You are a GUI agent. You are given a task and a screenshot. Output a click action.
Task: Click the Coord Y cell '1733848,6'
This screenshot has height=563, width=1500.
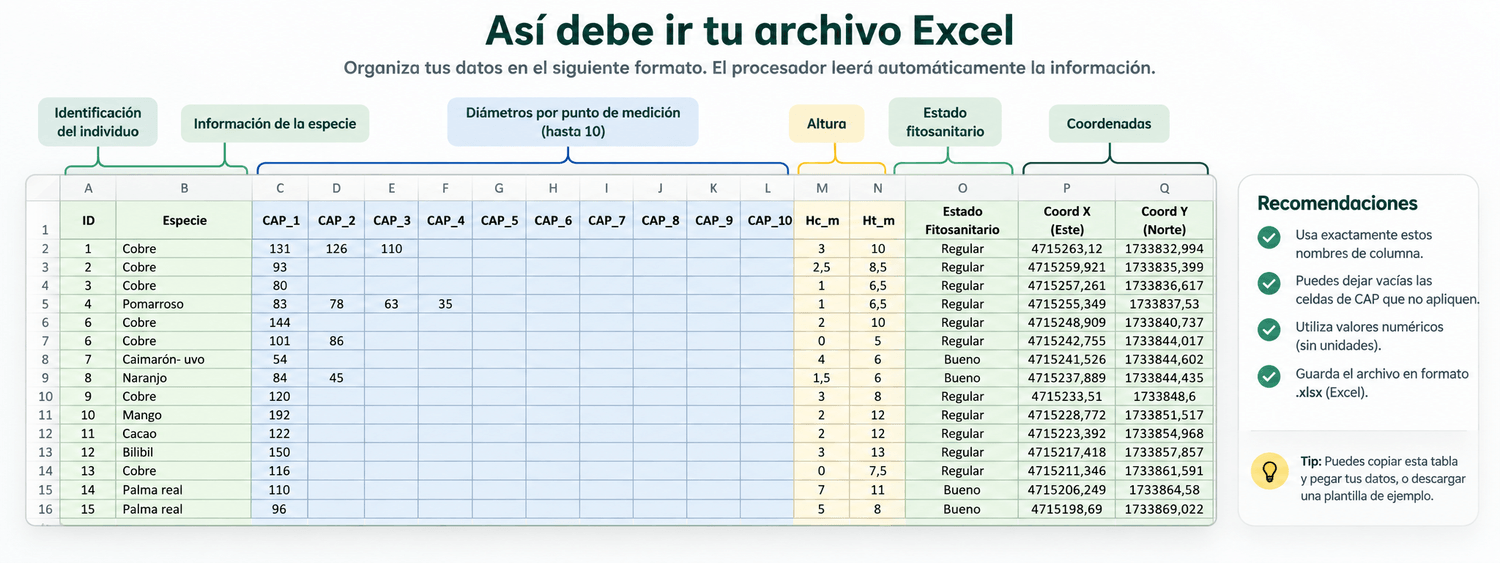tap(1164, 396)
